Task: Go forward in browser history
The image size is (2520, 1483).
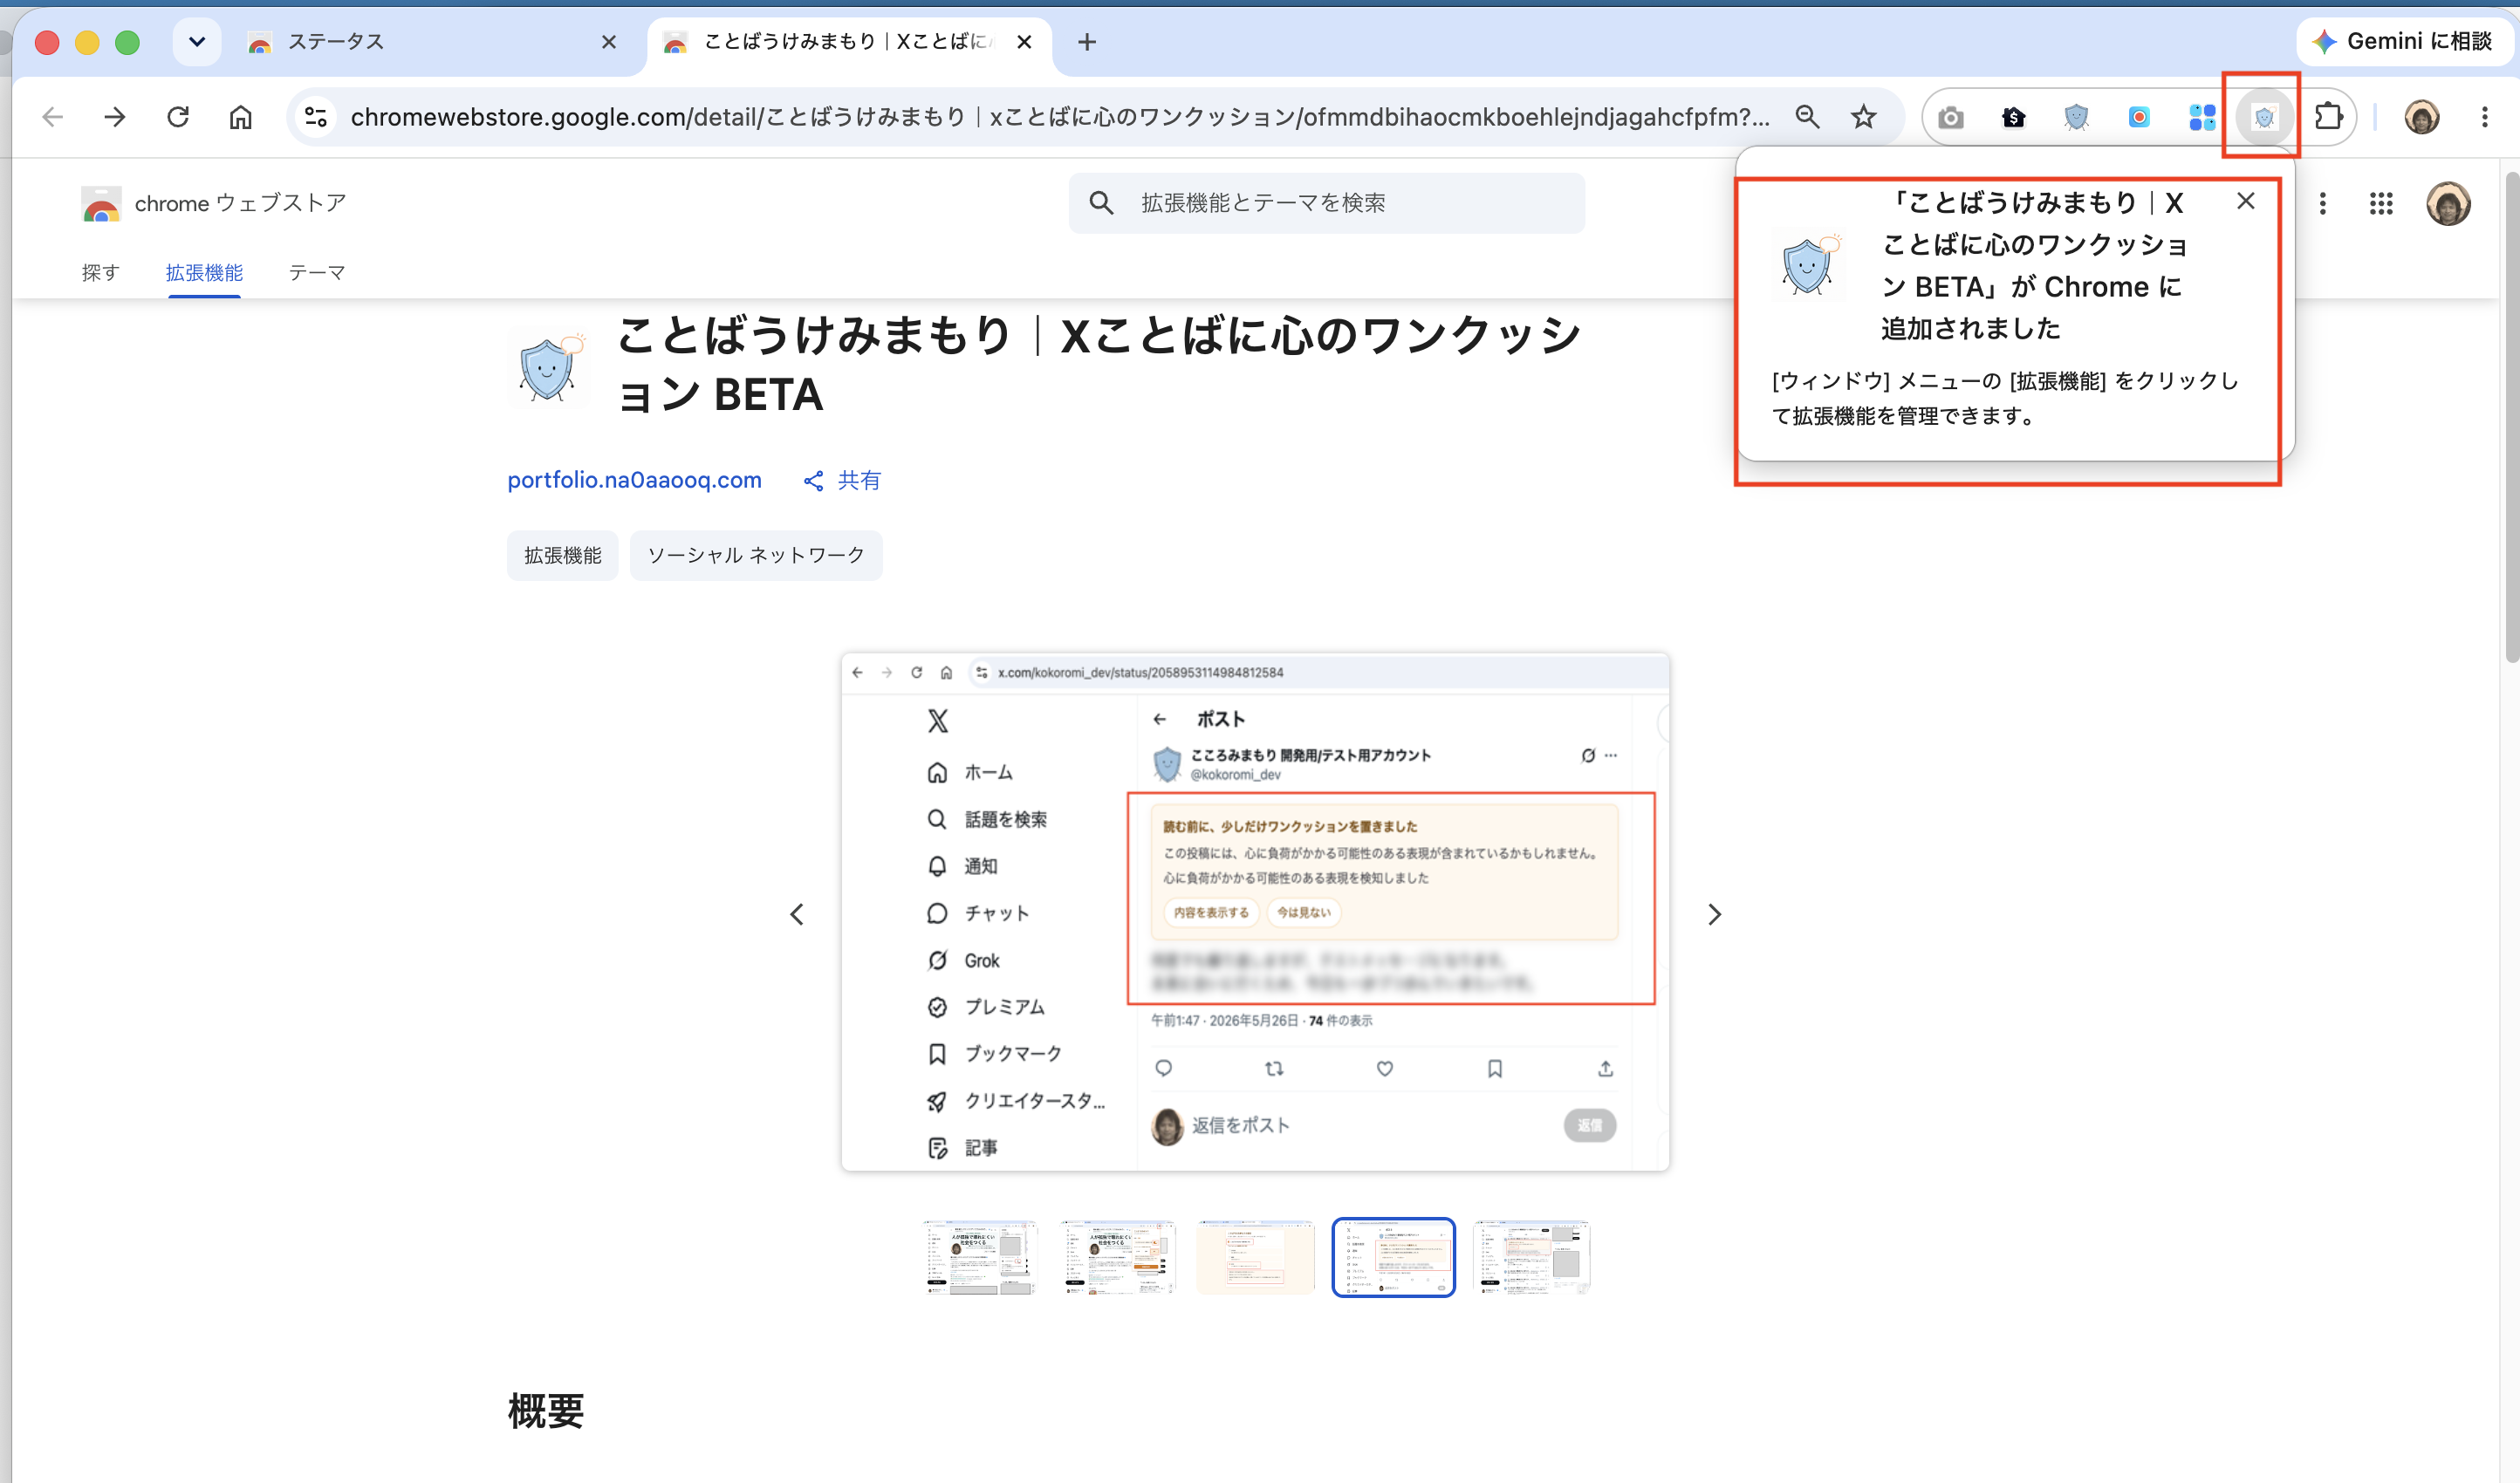Action: tap(115, 117)
